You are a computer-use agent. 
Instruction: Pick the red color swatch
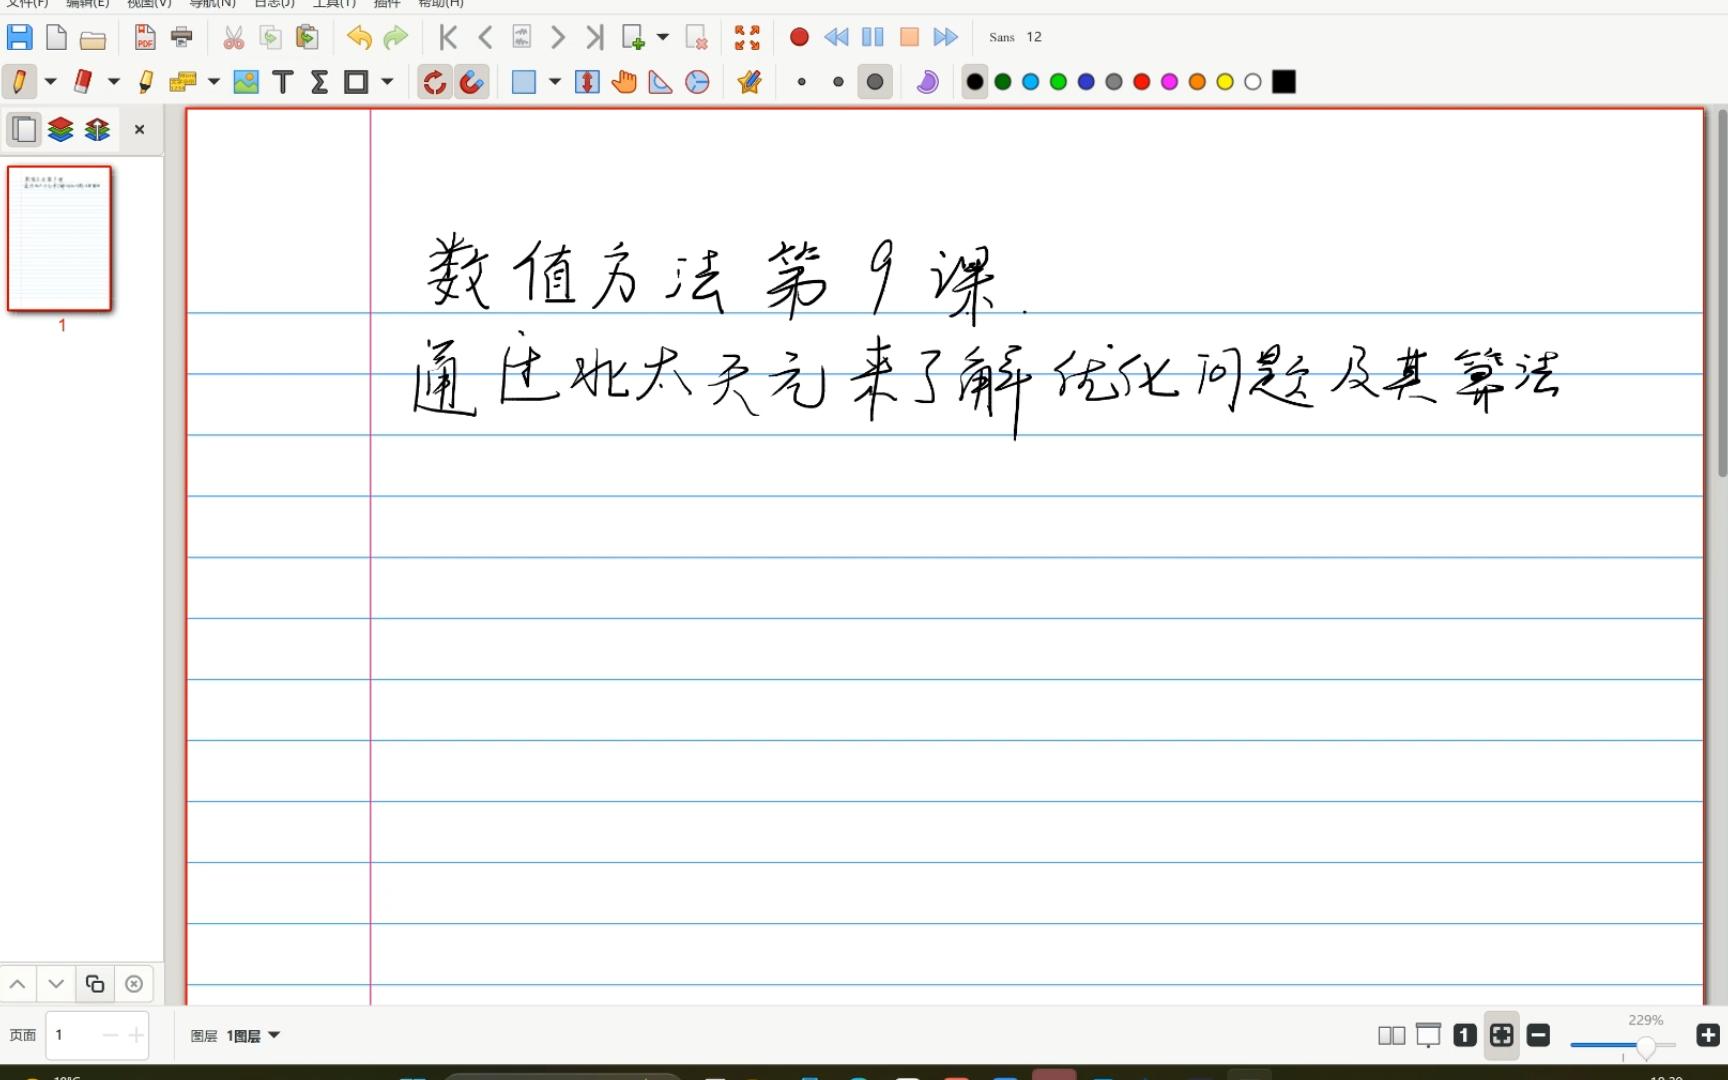click(x=1142, y=82)
